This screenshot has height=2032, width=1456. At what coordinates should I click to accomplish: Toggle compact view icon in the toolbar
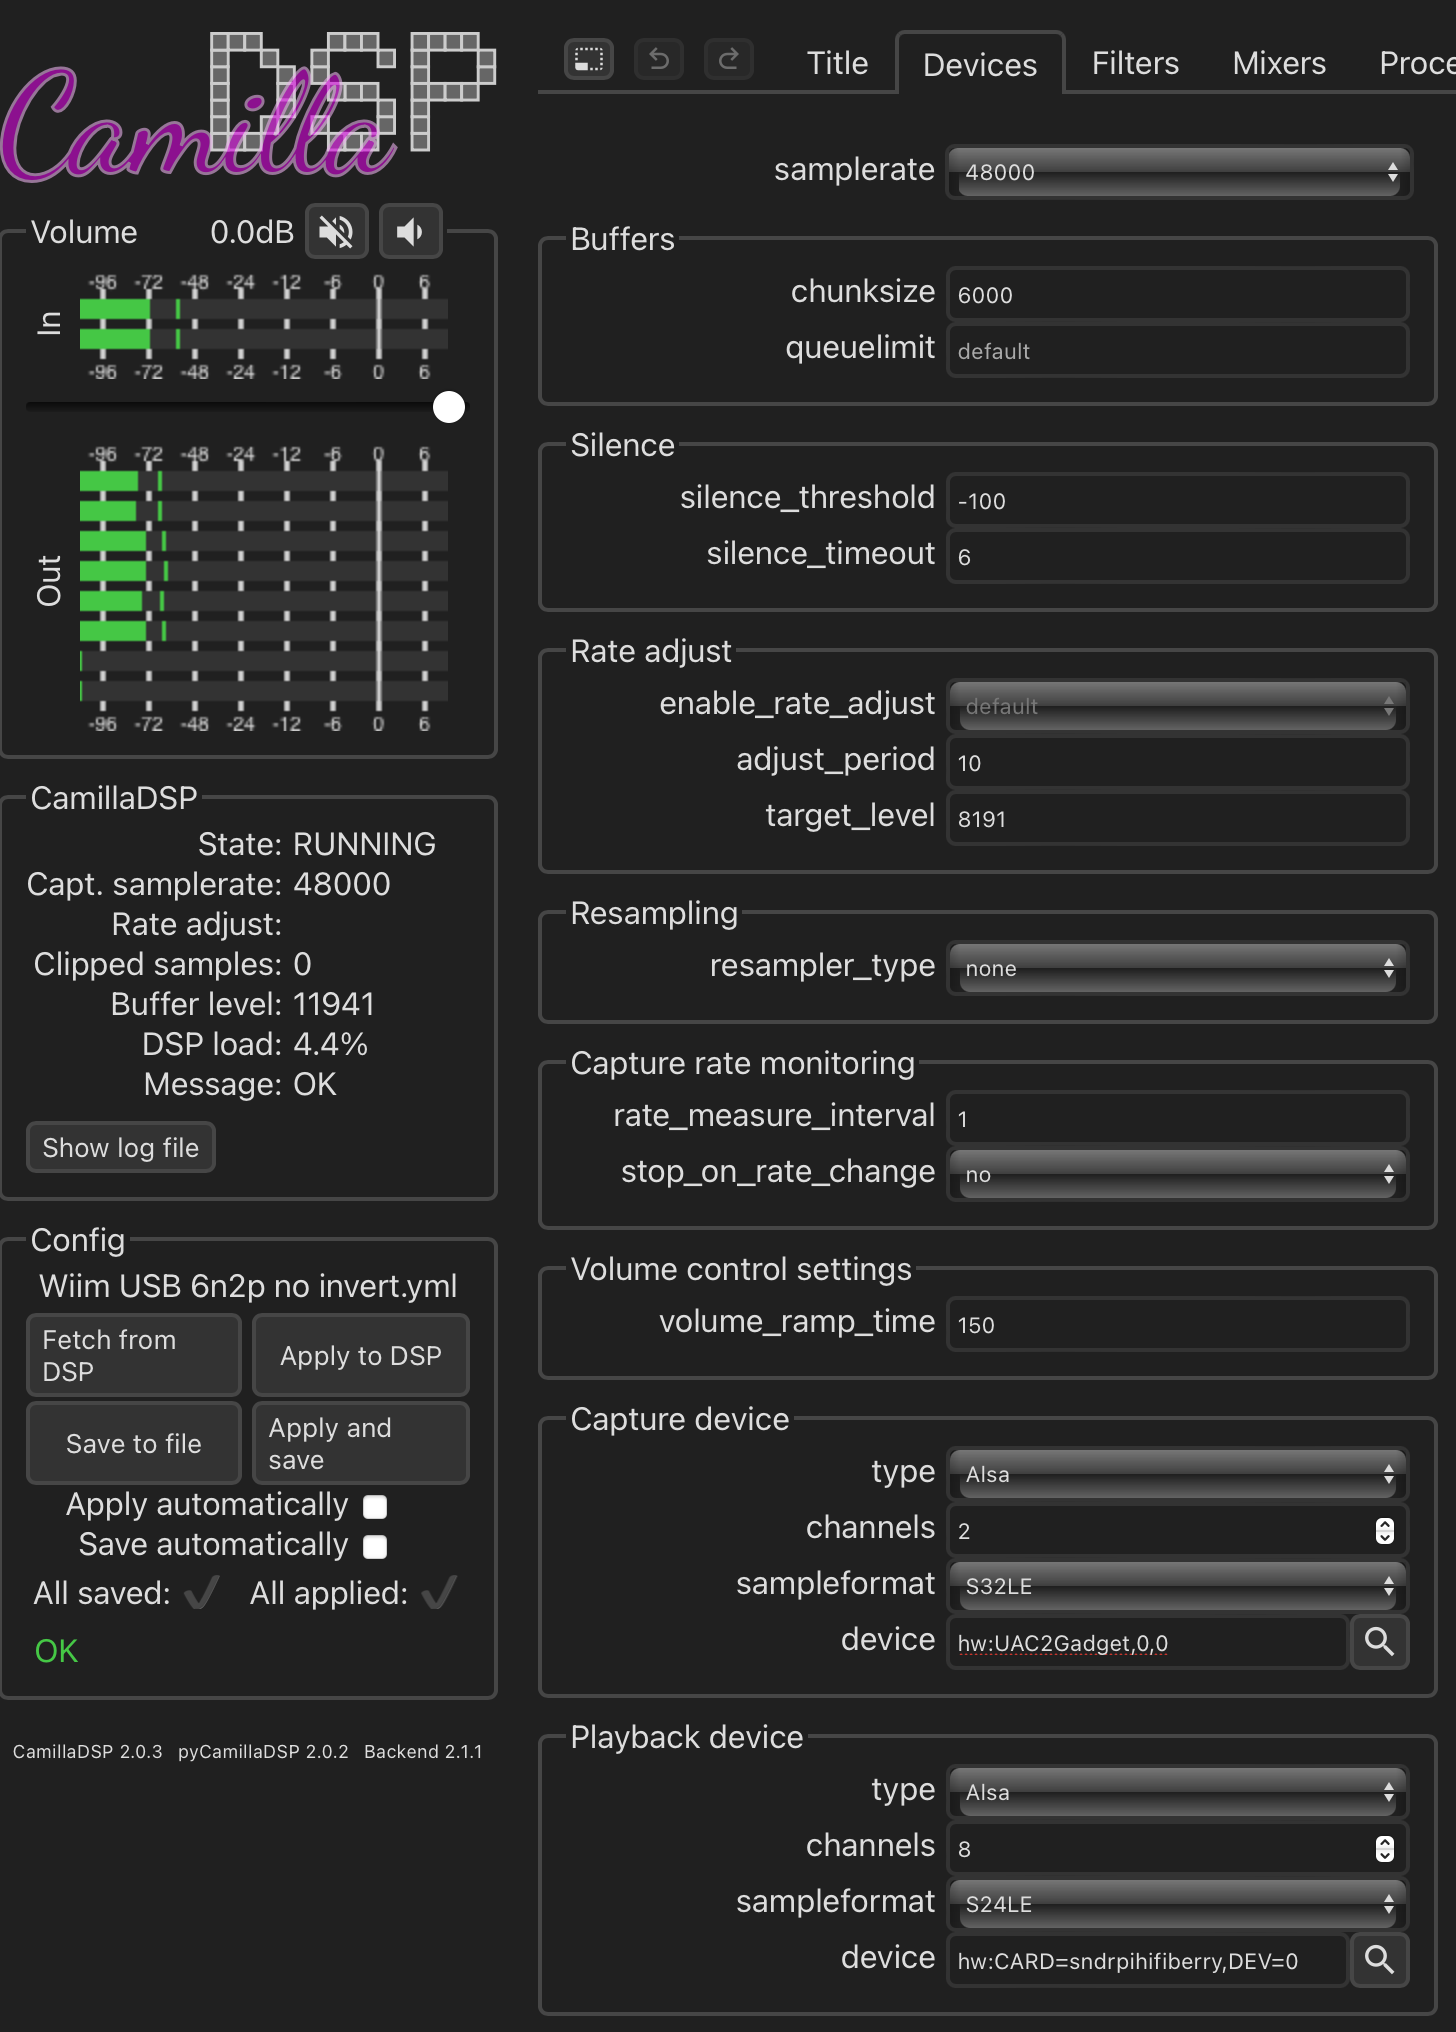[589, 60]
